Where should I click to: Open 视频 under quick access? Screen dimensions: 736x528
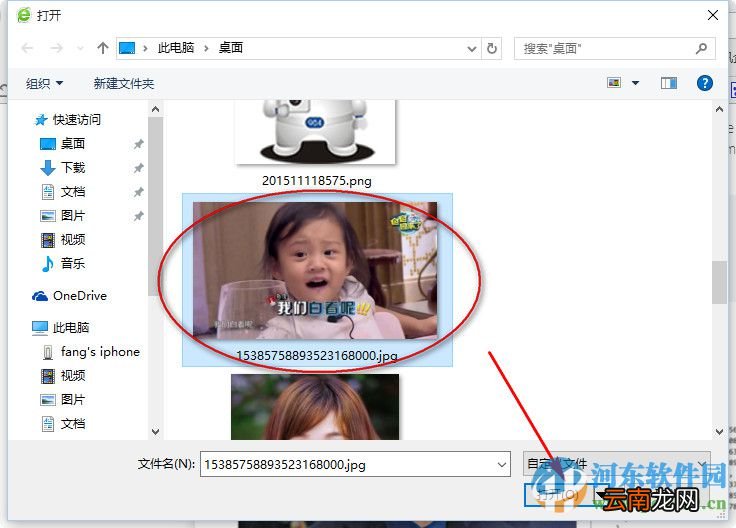click(x=62, y=240)
